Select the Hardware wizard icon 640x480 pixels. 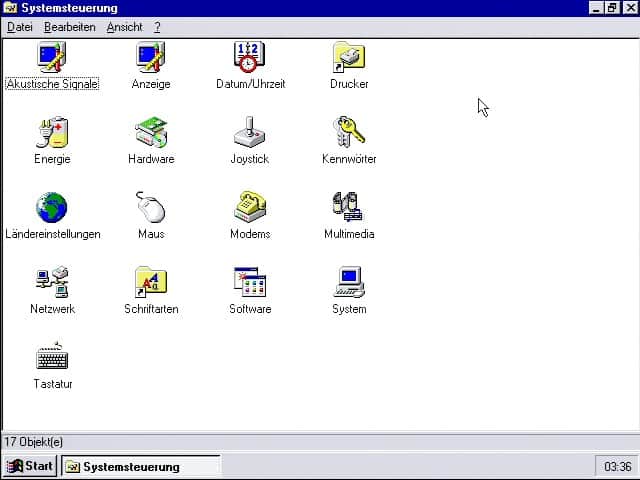tap(151, 132)
